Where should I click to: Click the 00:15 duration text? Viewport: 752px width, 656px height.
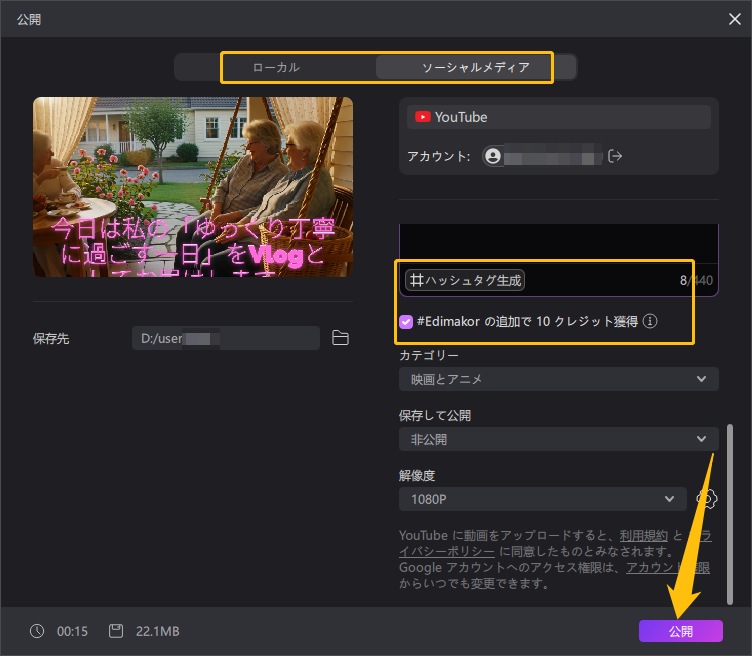point(72,631)
